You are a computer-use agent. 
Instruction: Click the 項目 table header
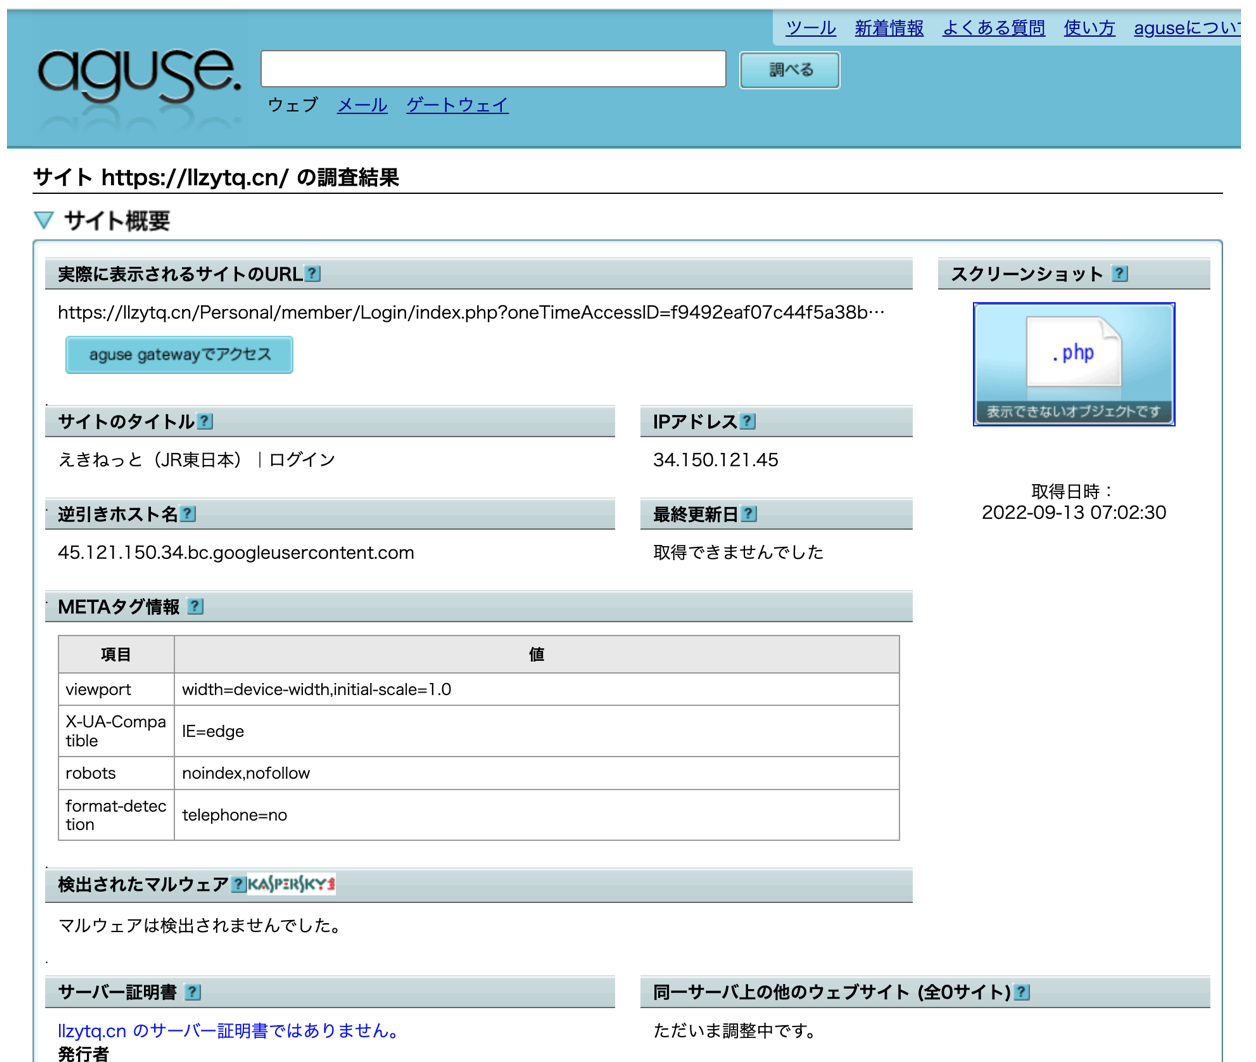(x=116, y=654)
